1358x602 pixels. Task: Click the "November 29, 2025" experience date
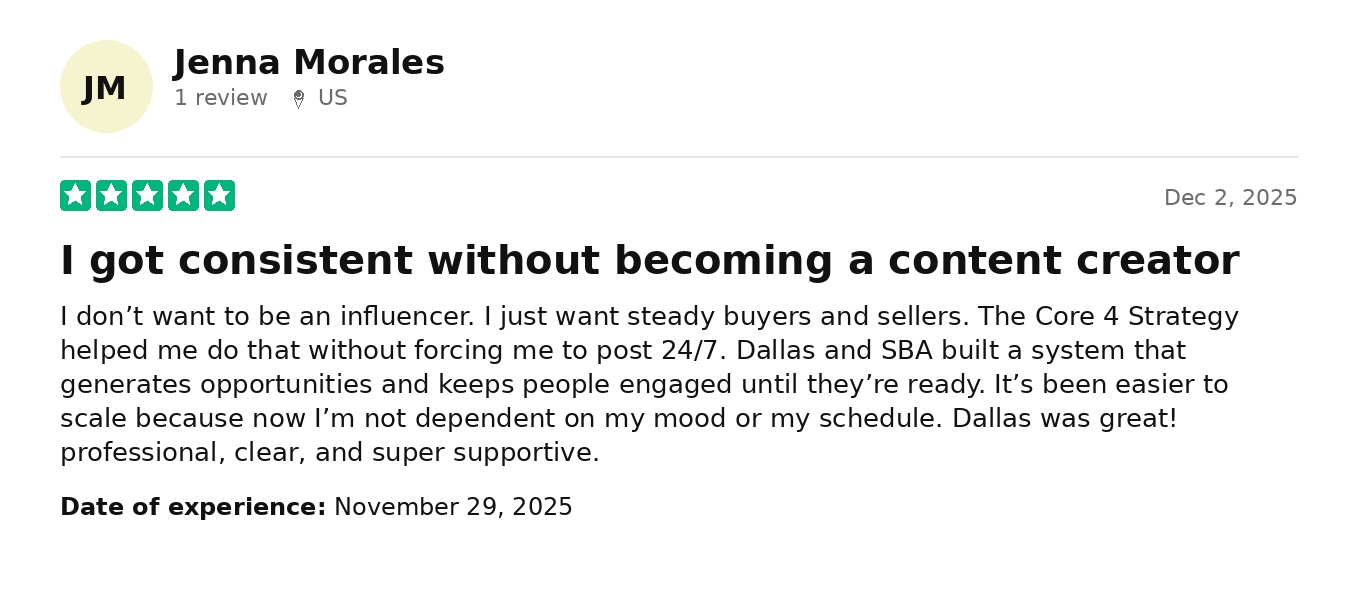click(453, 507)
